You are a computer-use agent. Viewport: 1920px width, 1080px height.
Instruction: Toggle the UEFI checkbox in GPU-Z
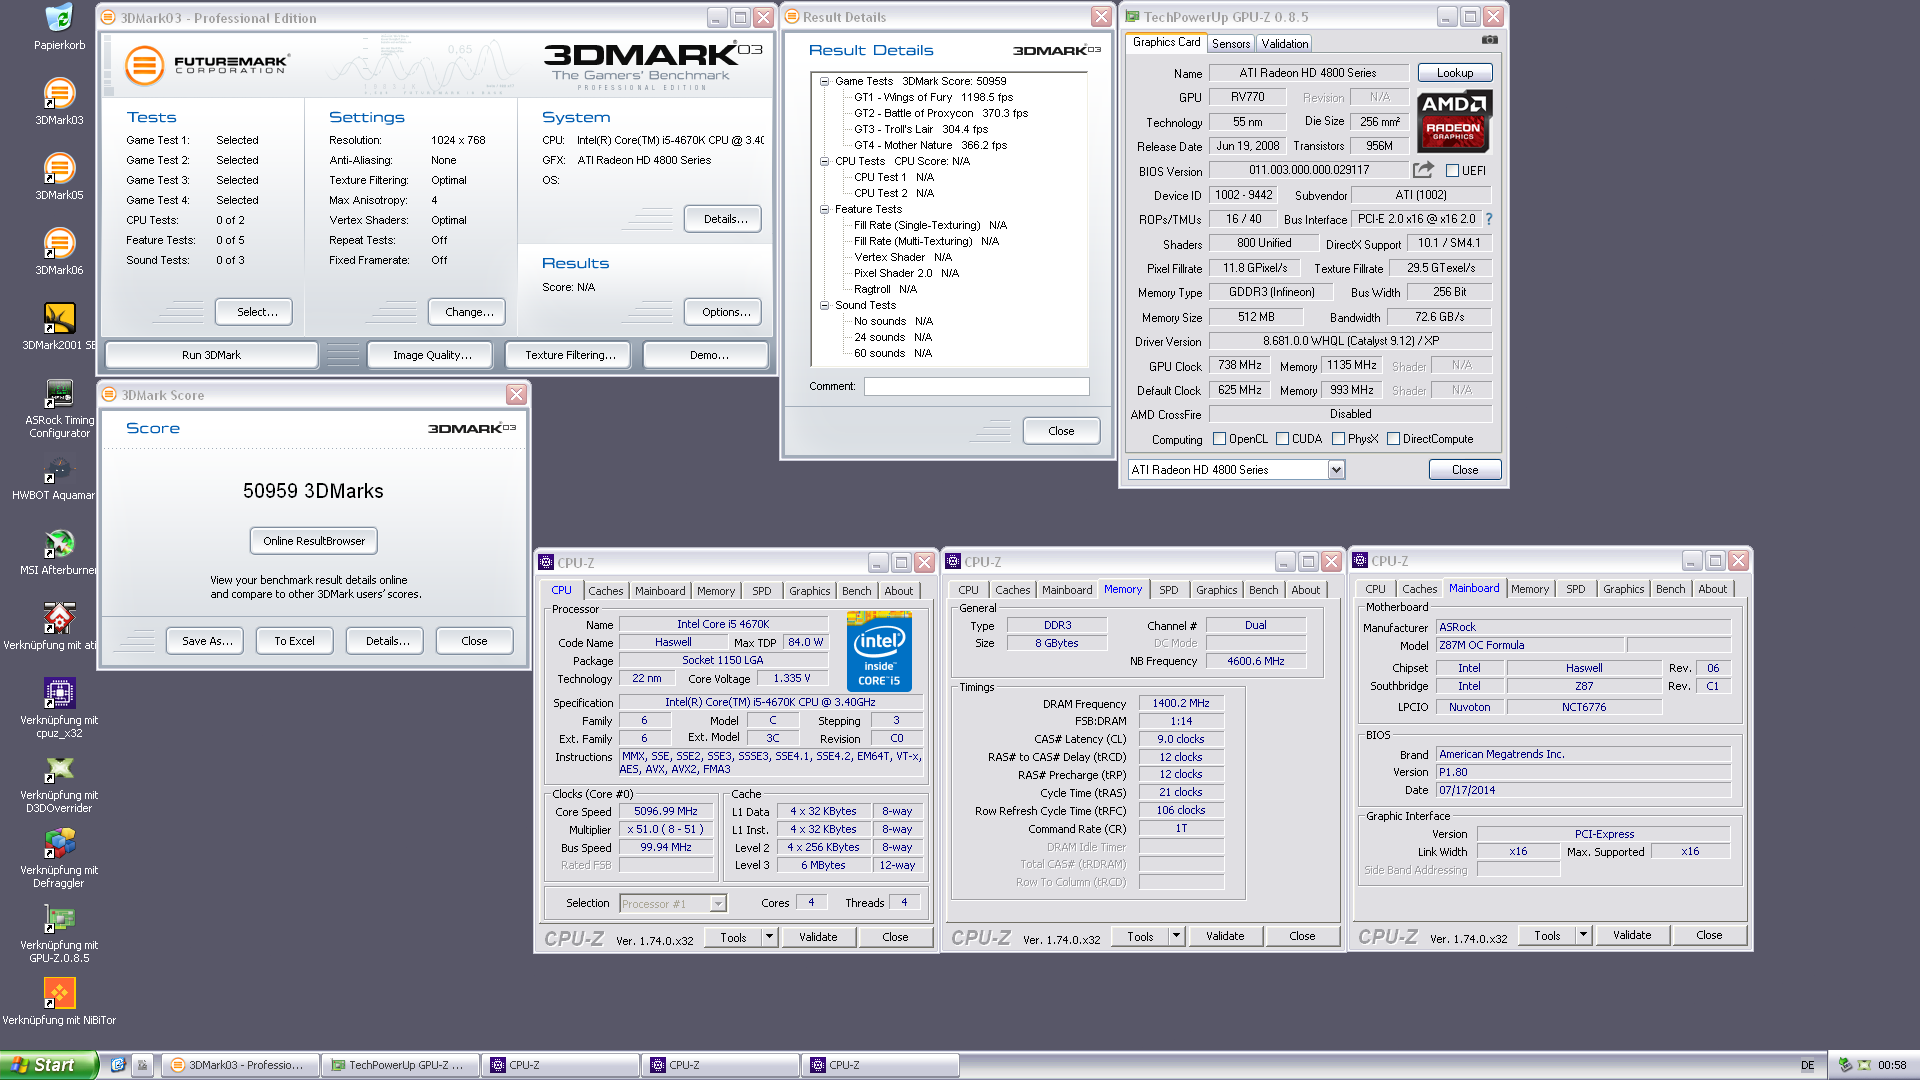[x=1452, y=171]
